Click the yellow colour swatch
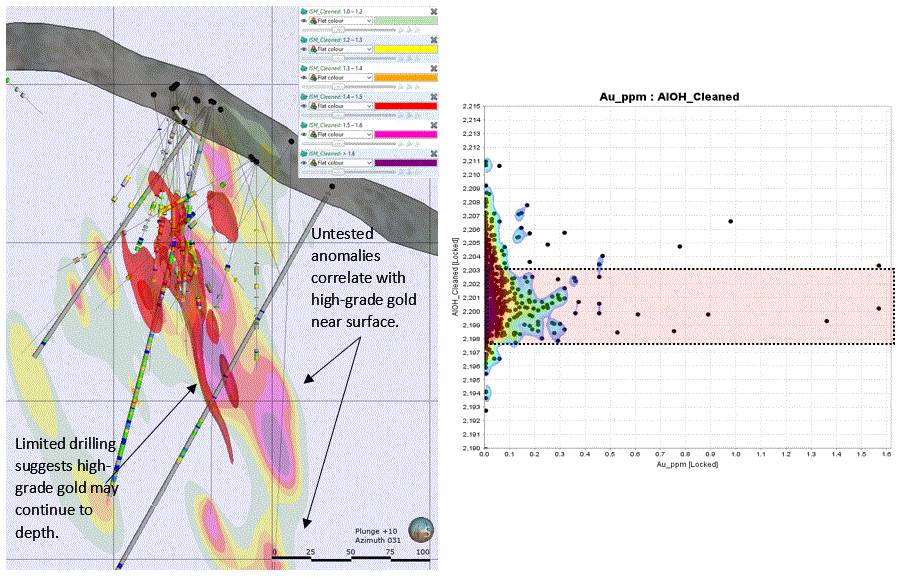The image size is (900, 577). click(x=407, y=48)
